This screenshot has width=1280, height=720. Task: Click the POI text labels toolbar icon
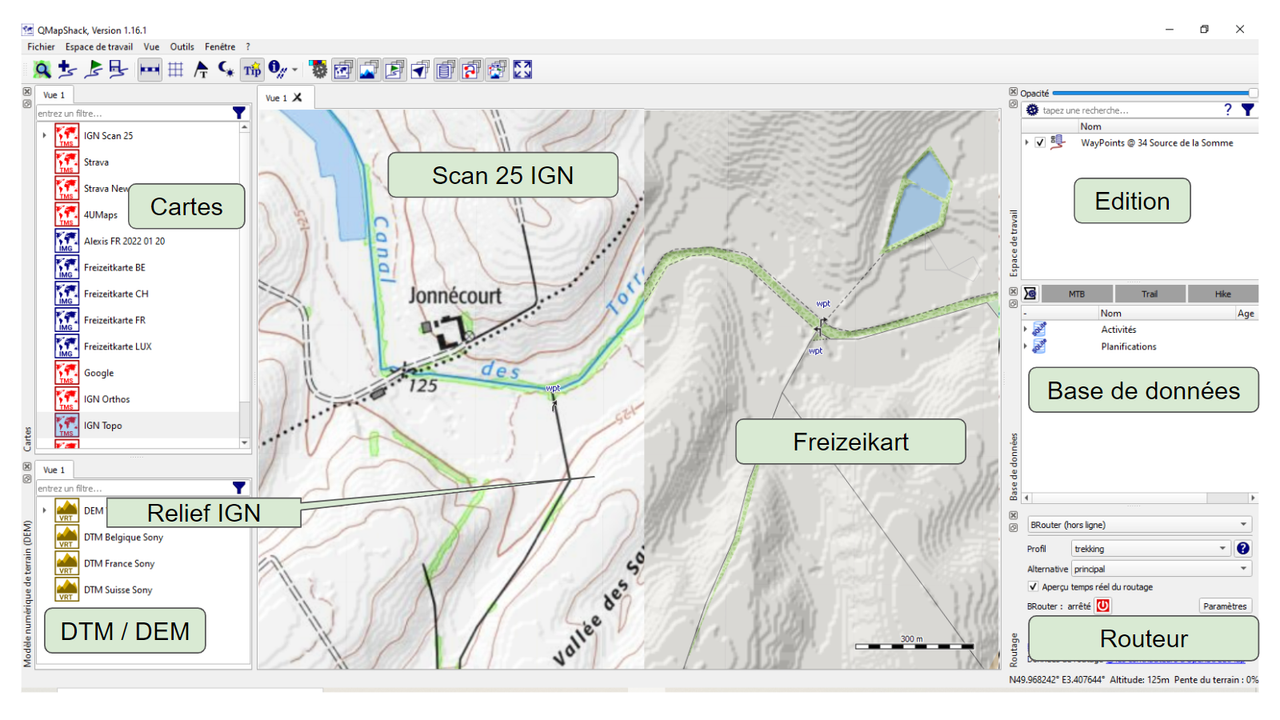click(201, 70)
